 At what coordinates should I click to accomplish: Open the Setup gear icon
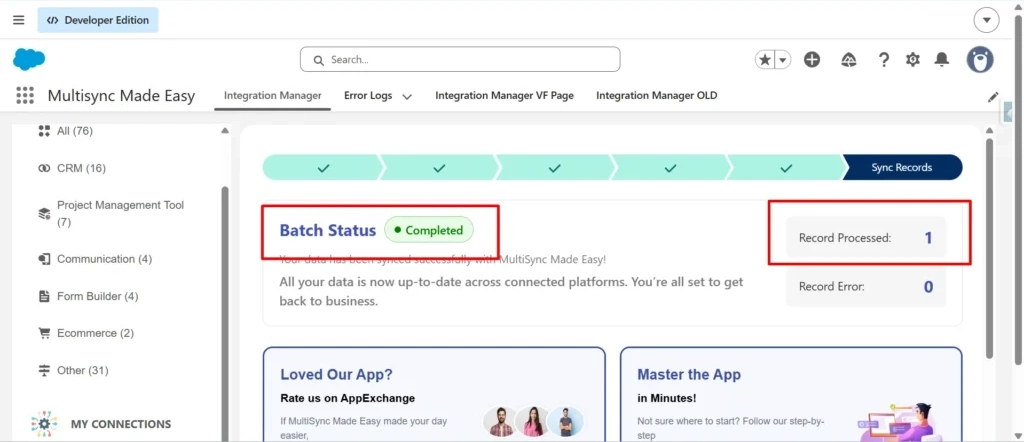(912, 60)
